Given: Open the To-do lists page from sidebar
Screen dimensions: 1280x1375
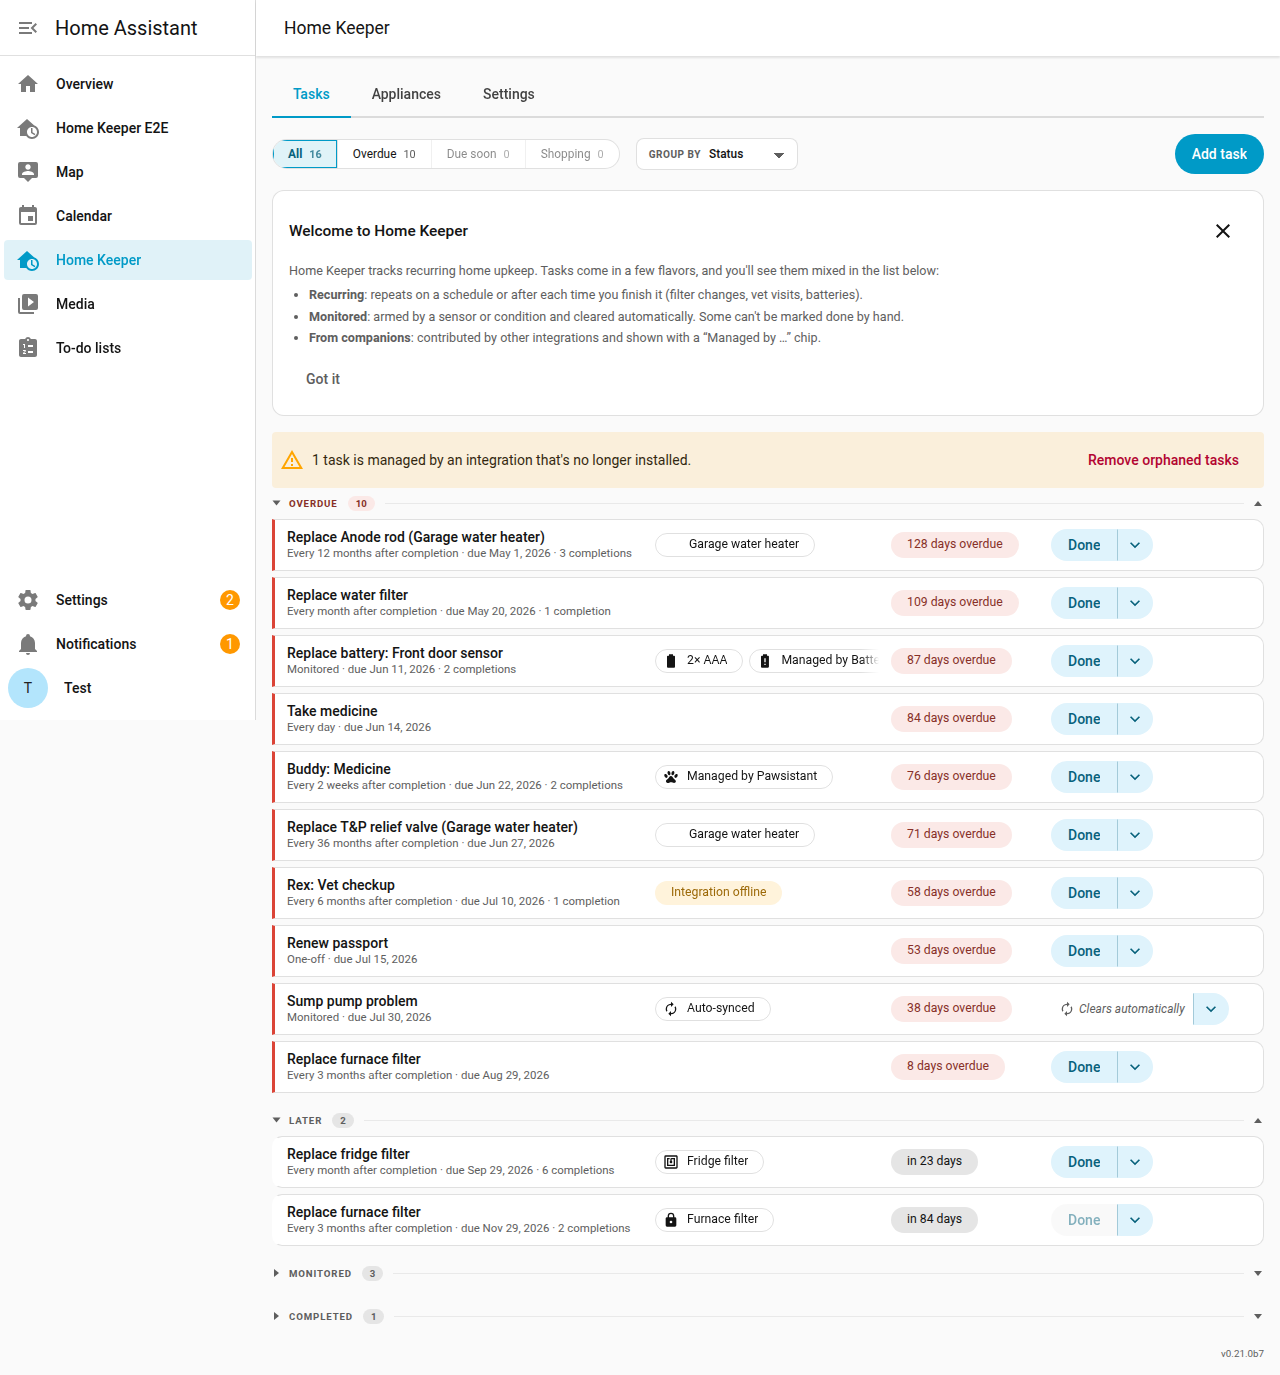Looking at the screenshot, I should (128, 348).
